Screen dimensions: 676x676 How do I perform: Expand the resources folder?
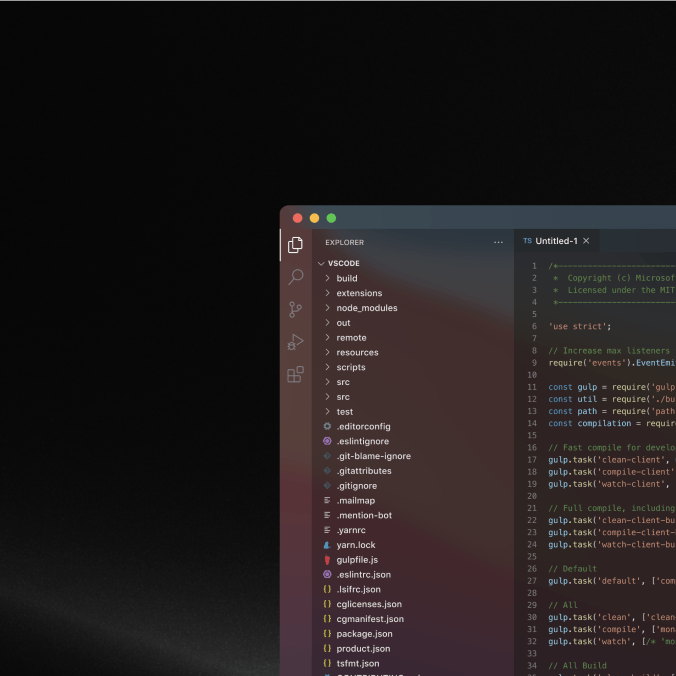pyautogui.click(x=357, y=353)
